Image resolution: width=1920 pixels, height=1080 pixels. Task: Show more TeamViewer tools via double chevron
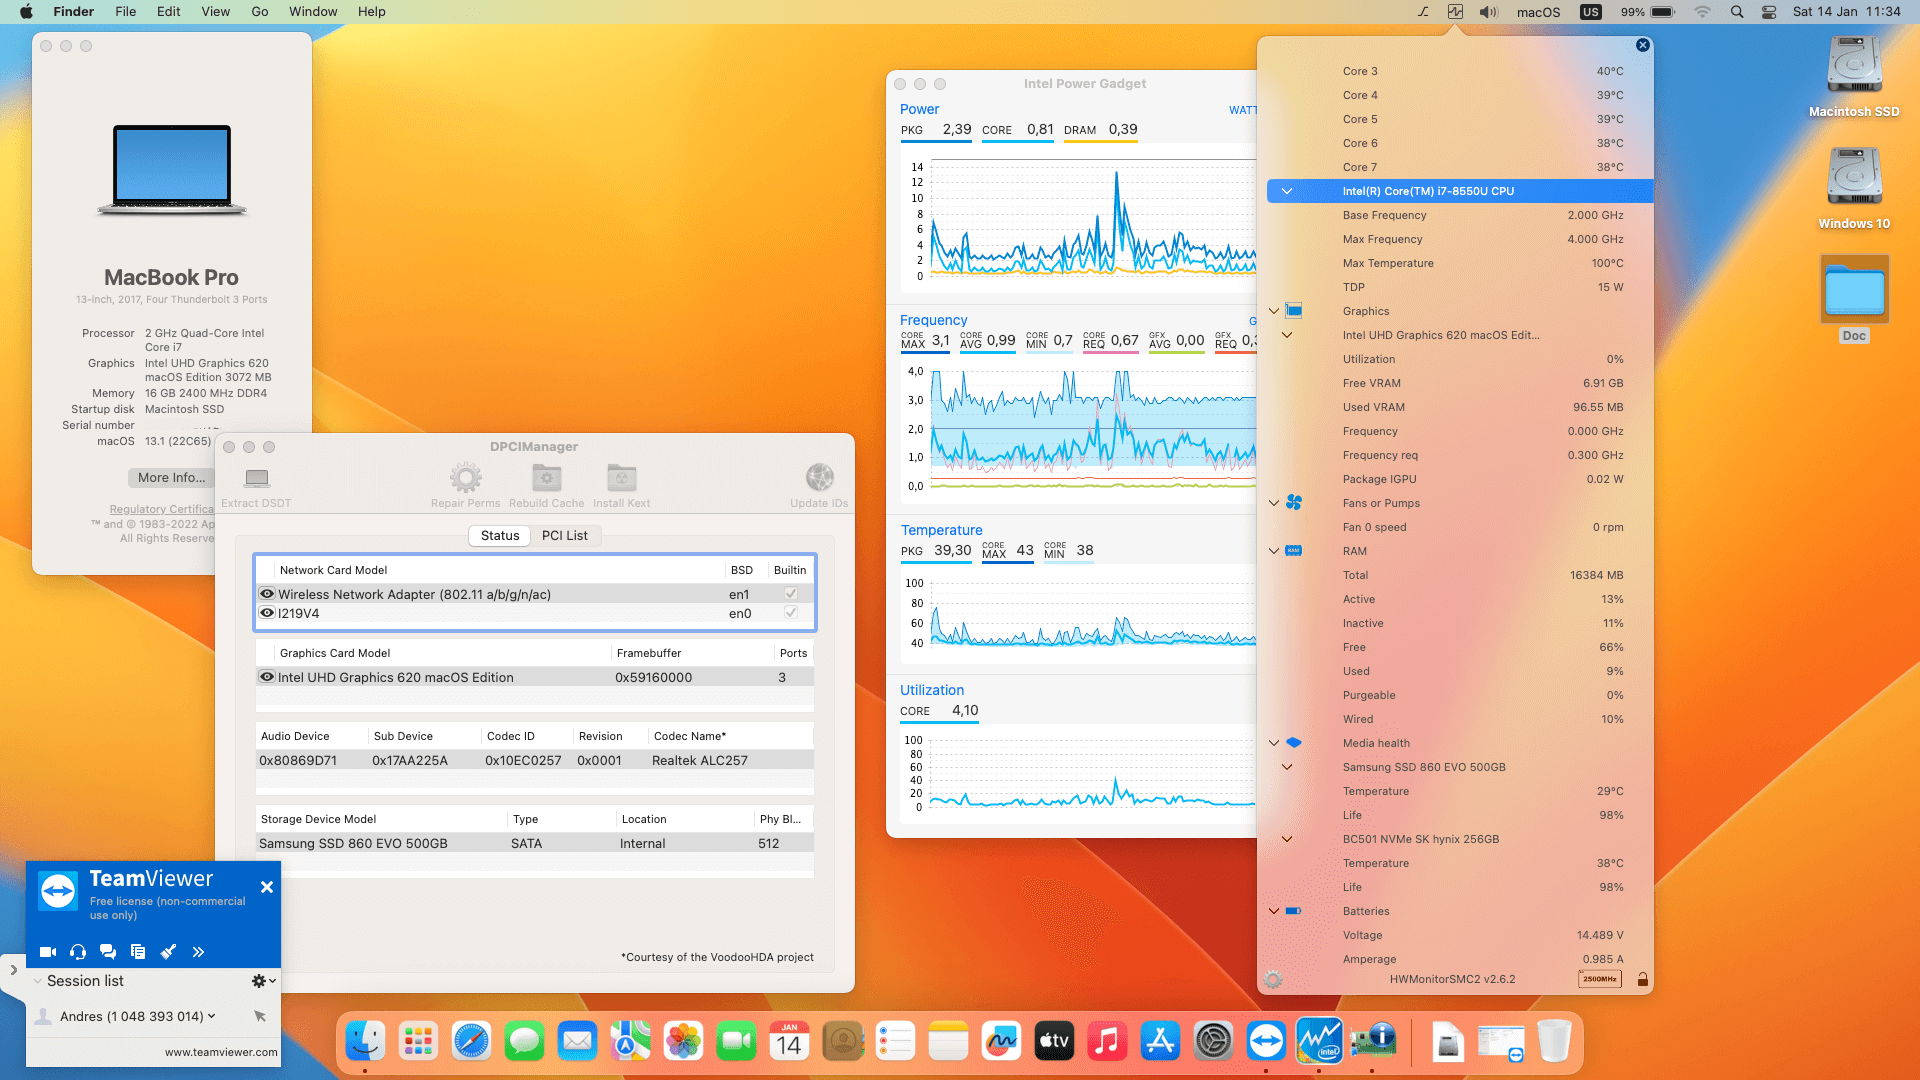coord(198,952)
